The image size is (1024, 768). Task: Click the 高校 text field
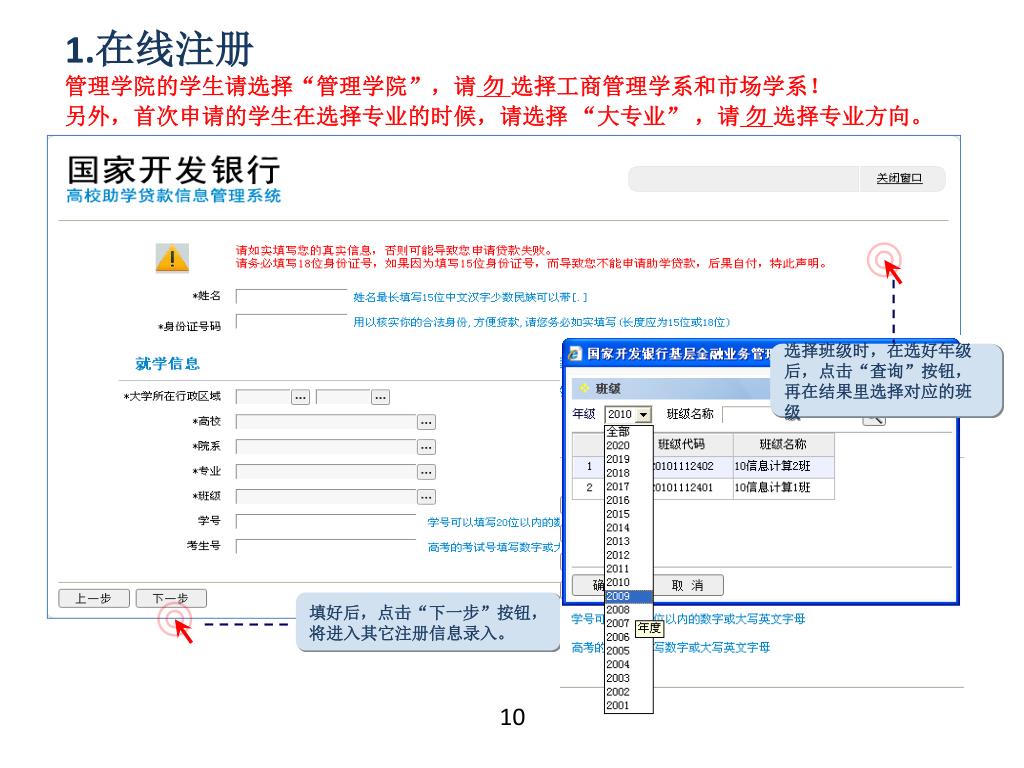tap(327, 423)
